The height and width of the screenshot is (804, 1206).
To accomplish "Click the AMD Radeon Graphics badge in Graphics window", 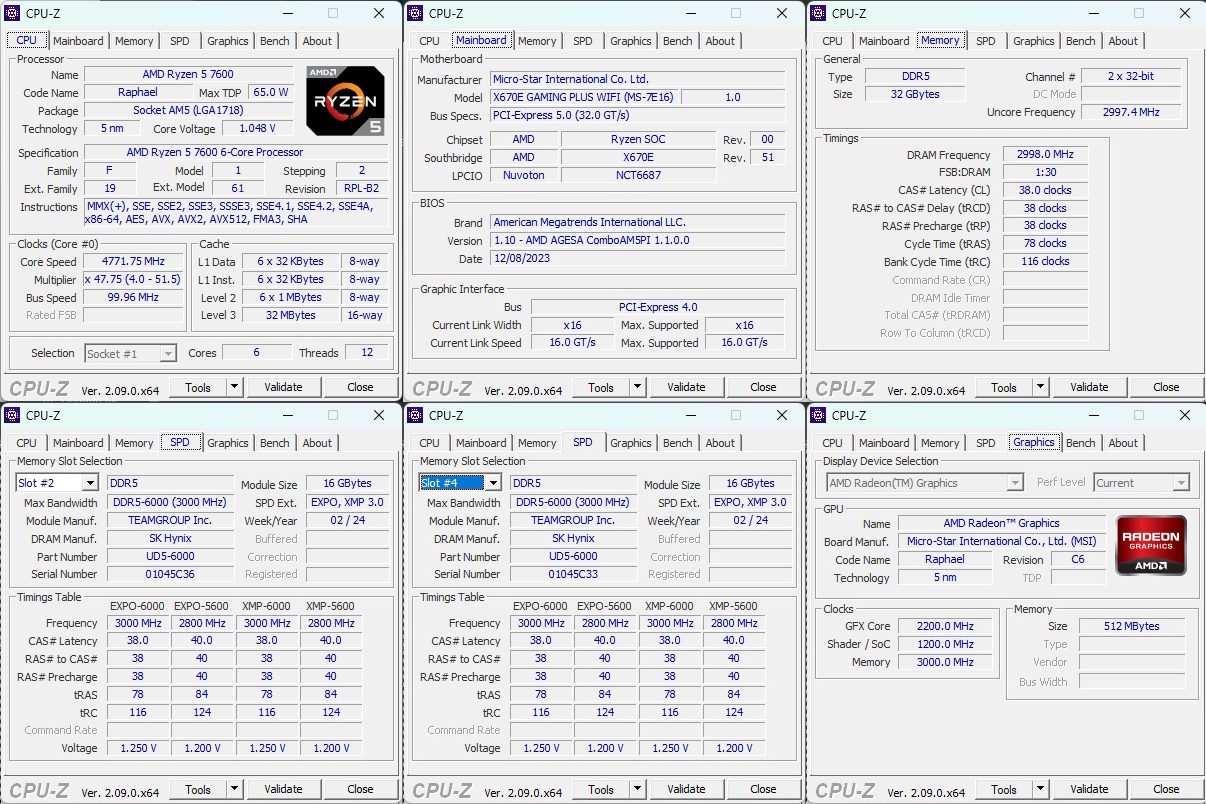I will click(x=1150, y=545).
